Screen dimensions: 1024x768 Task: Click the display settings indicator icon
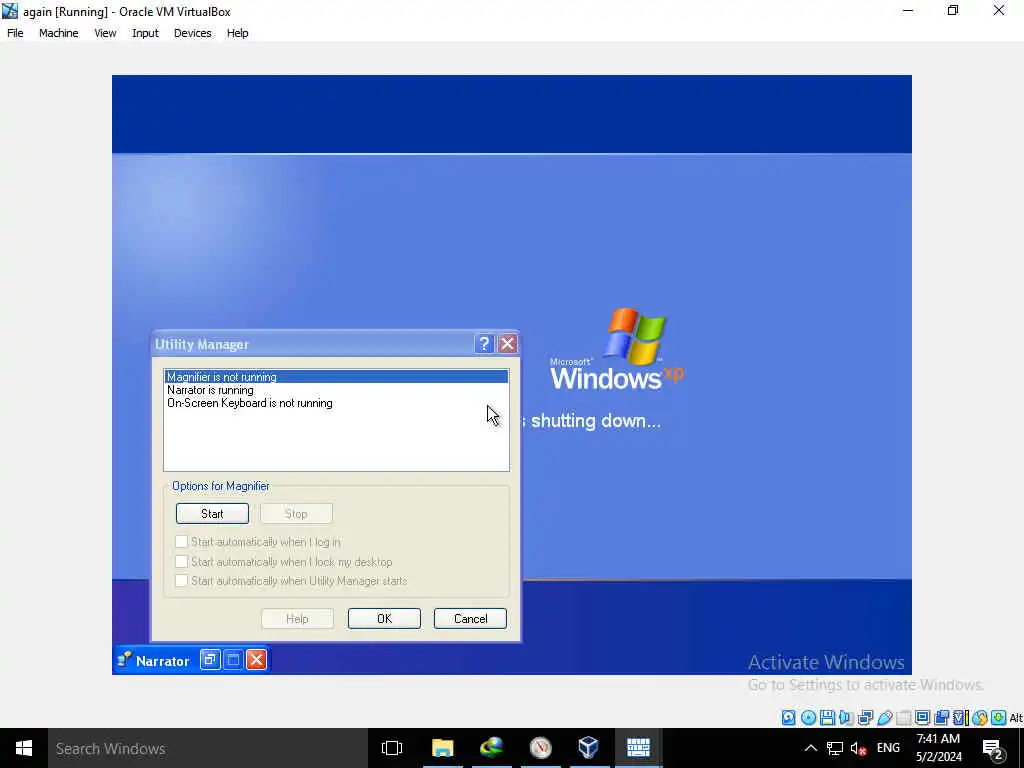pos(922,718)
